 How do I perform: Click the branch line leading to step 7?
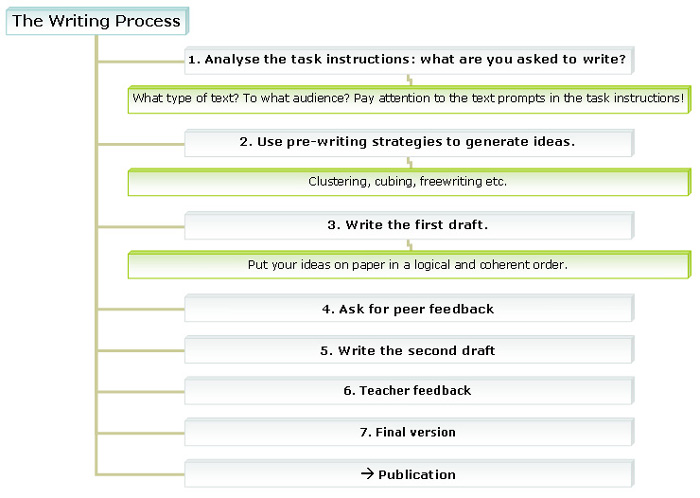[141, 433]
